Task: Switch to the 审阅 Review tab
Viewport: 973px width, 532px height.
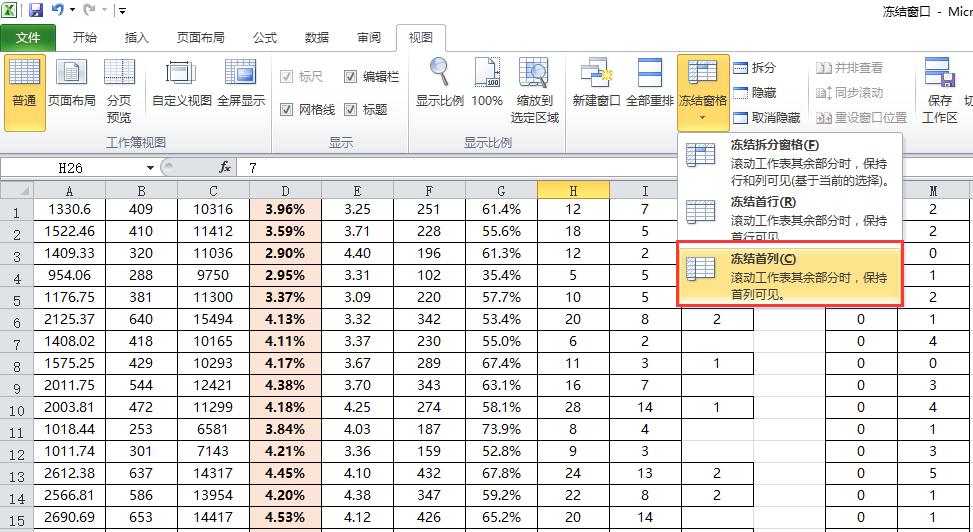Action: coord(369,38)
